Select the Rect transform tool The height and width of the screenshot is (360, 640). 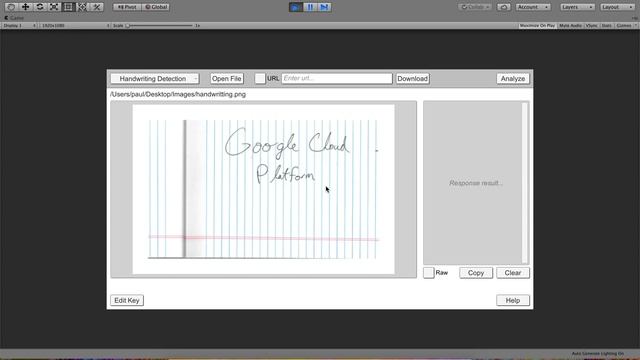pos(68,7)
